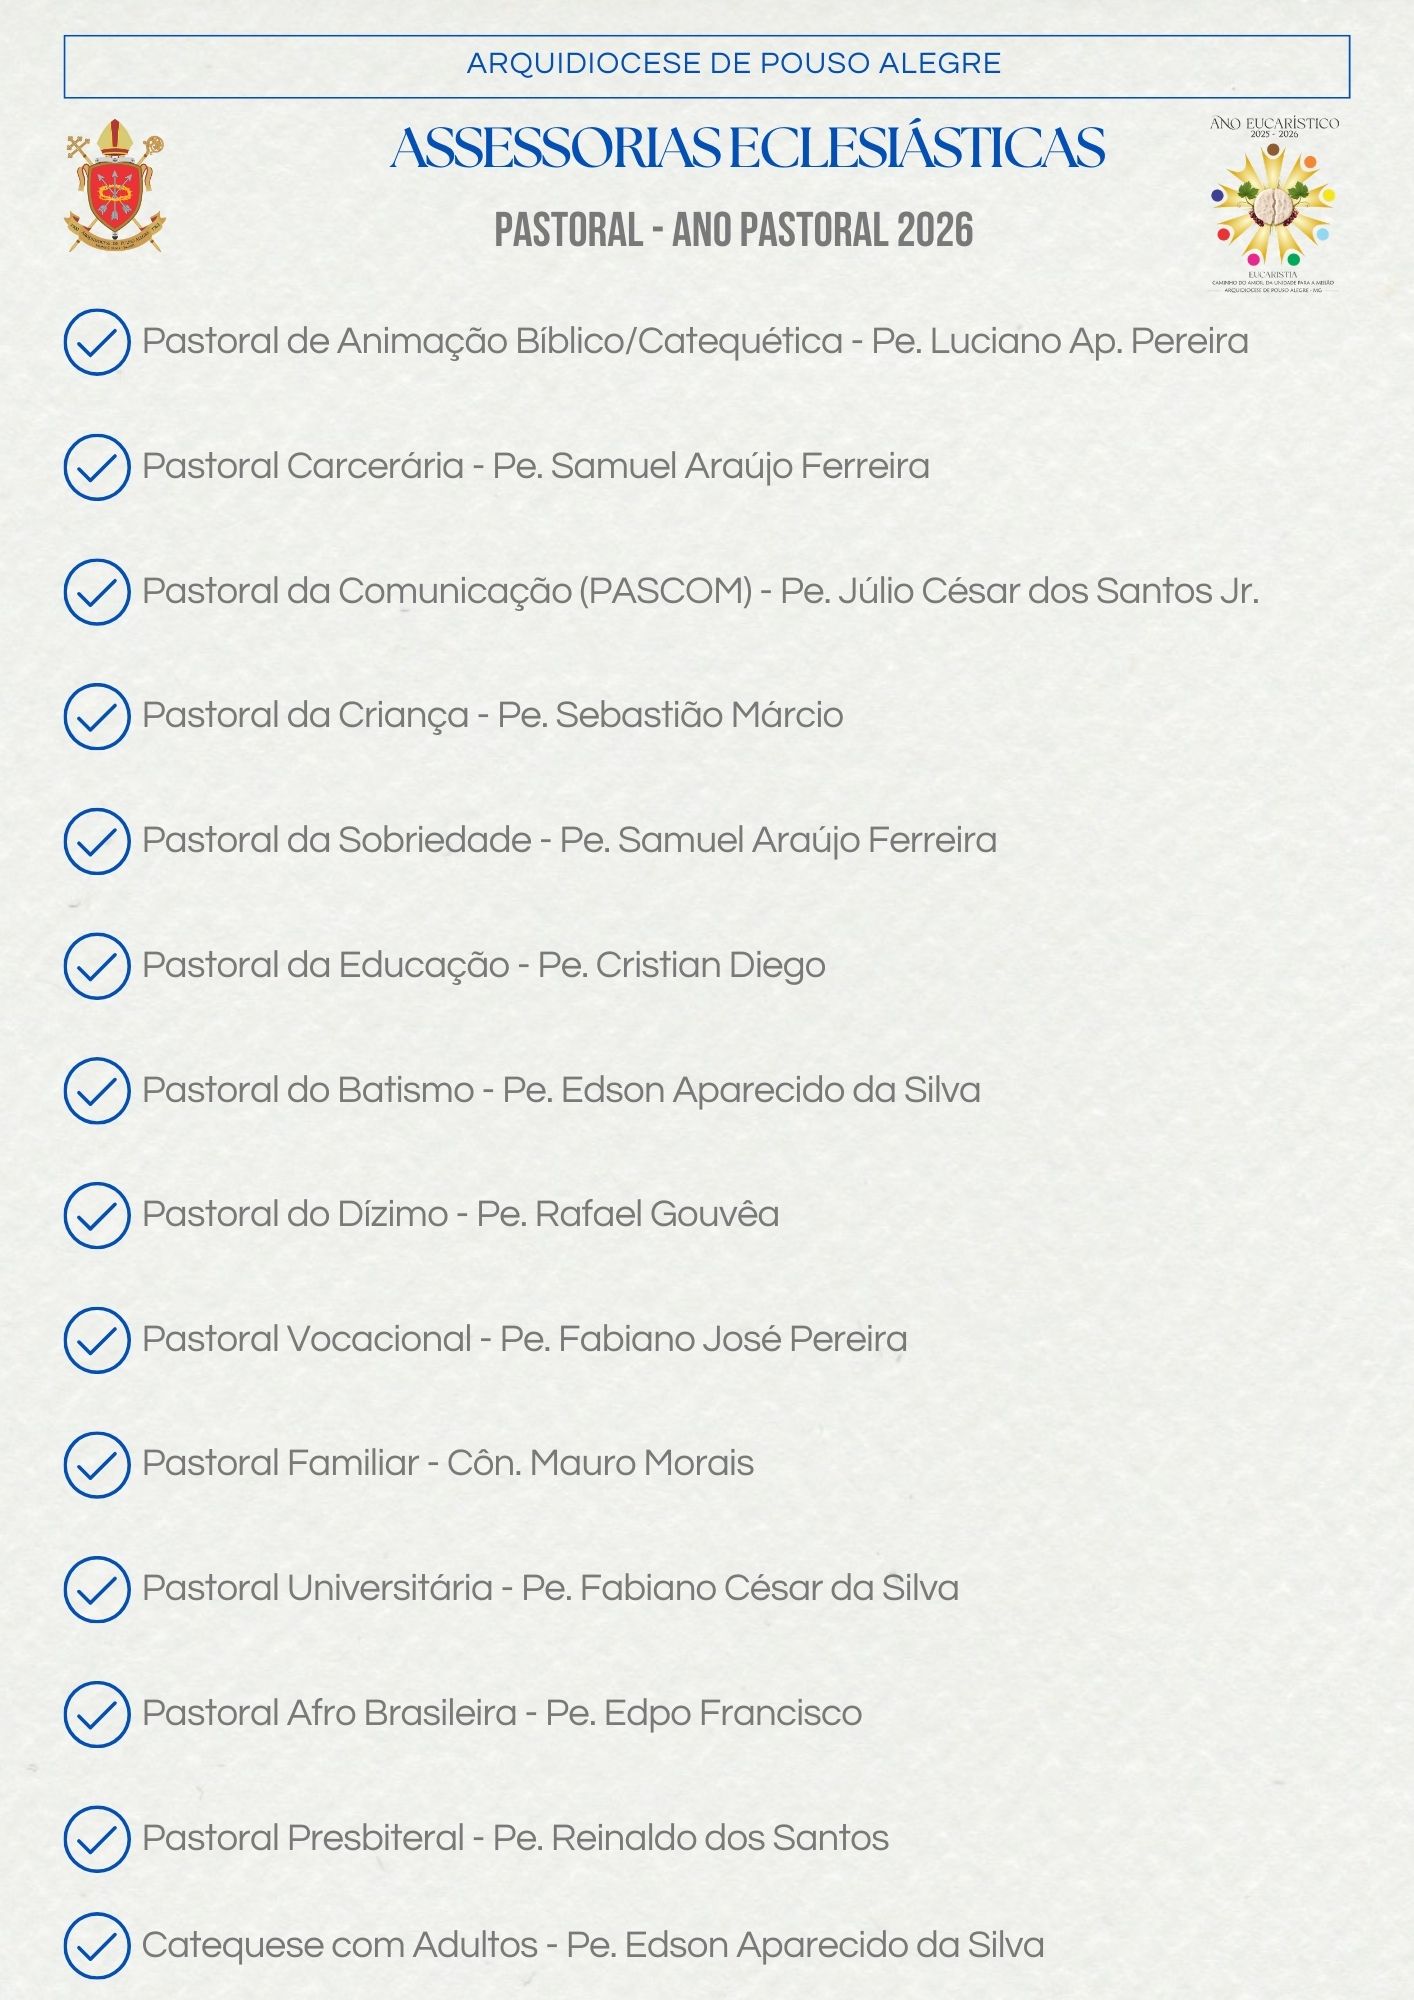Click checkmark icon beside Pastoral da Criança
The image size is (1414, 2000).
(x=97, y=716)
